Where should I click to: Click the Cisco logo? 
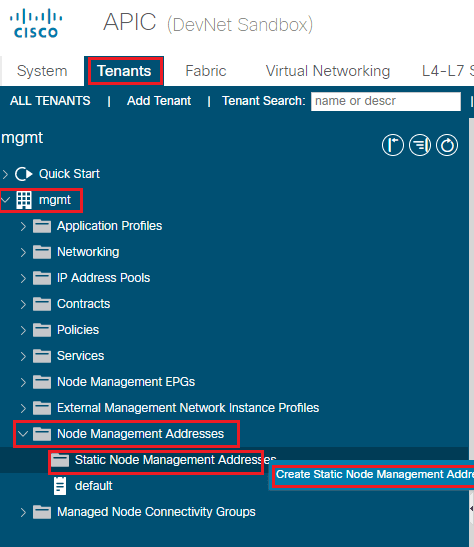click(36, 23)
